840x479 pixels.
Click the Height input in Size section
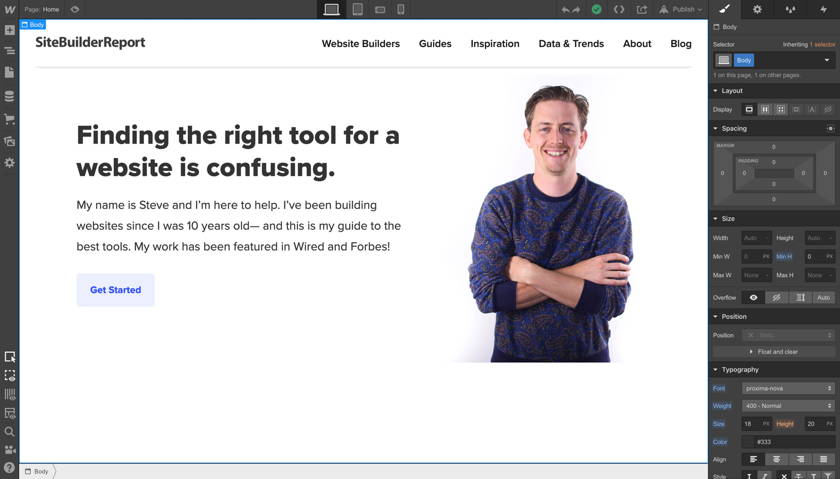(820, 237)
